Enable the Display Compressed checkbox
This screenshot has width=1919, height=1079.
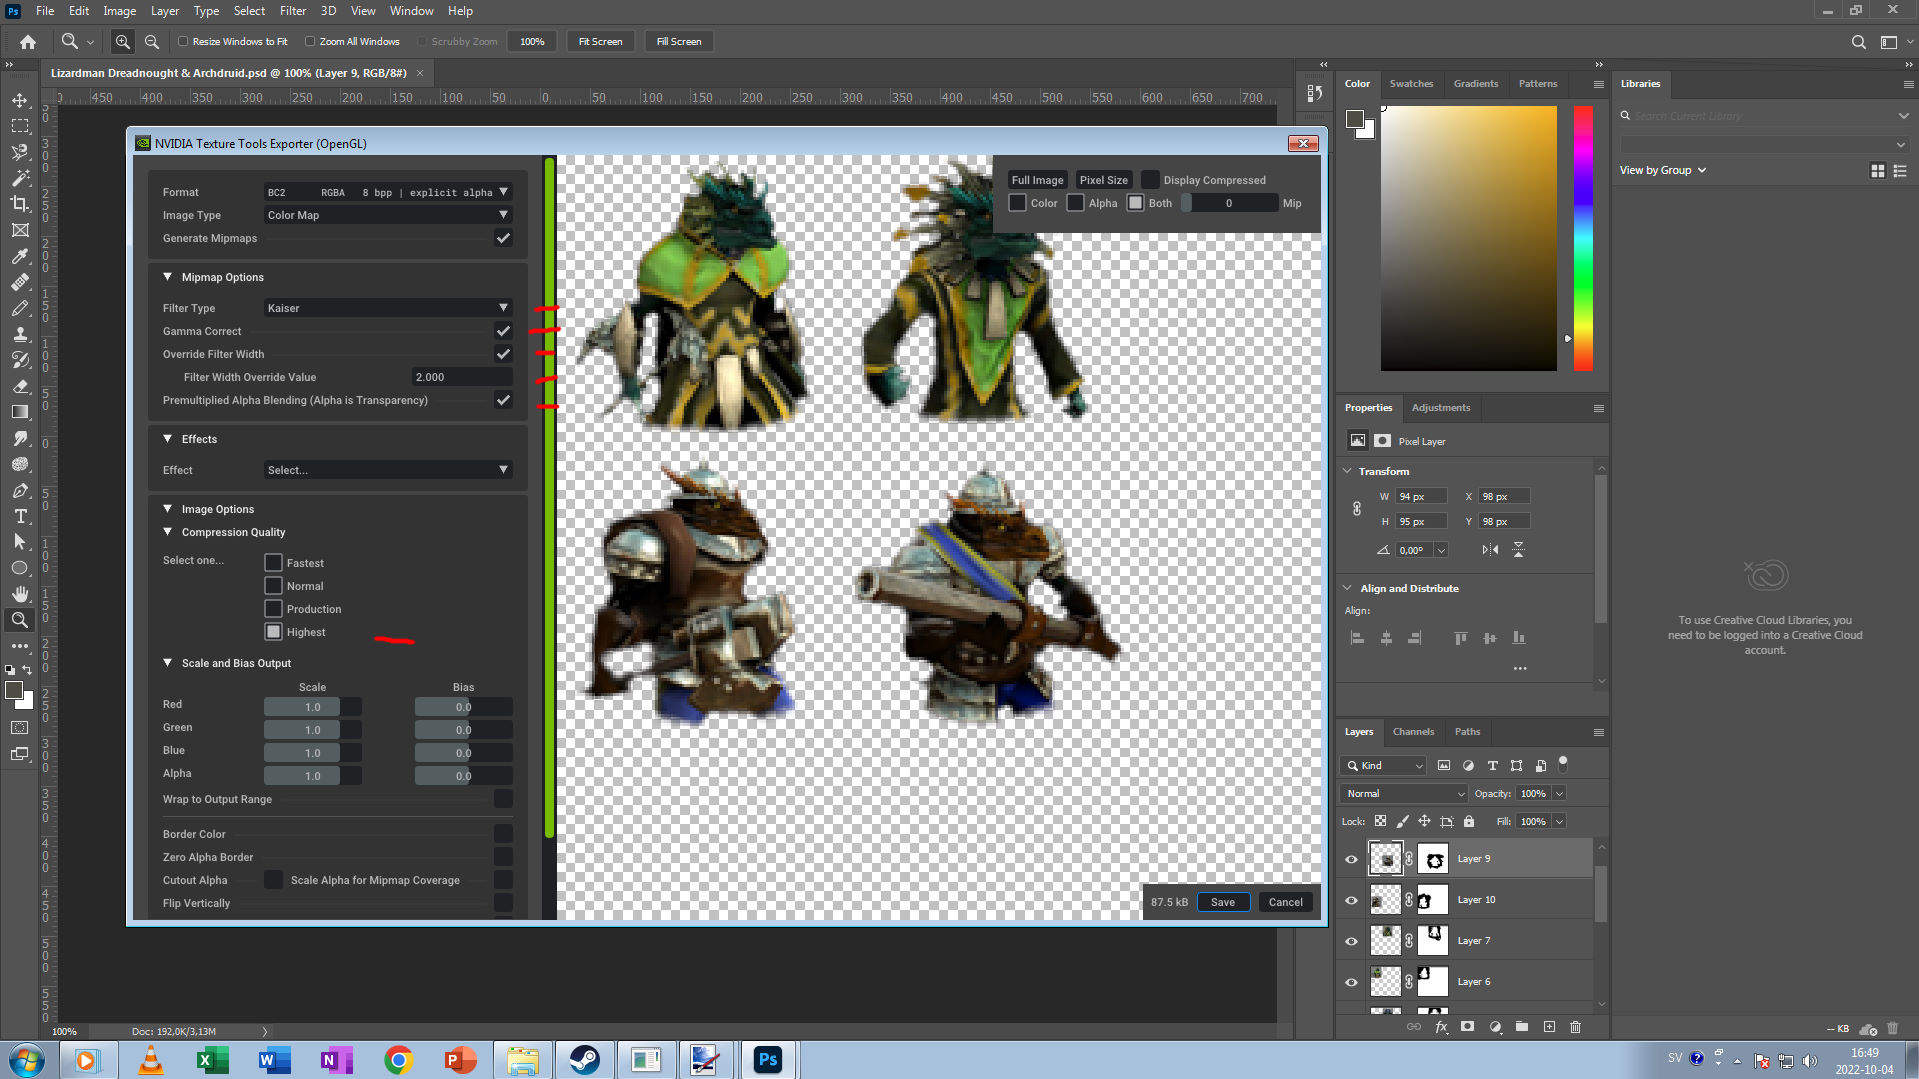[x=1151, y=180]
